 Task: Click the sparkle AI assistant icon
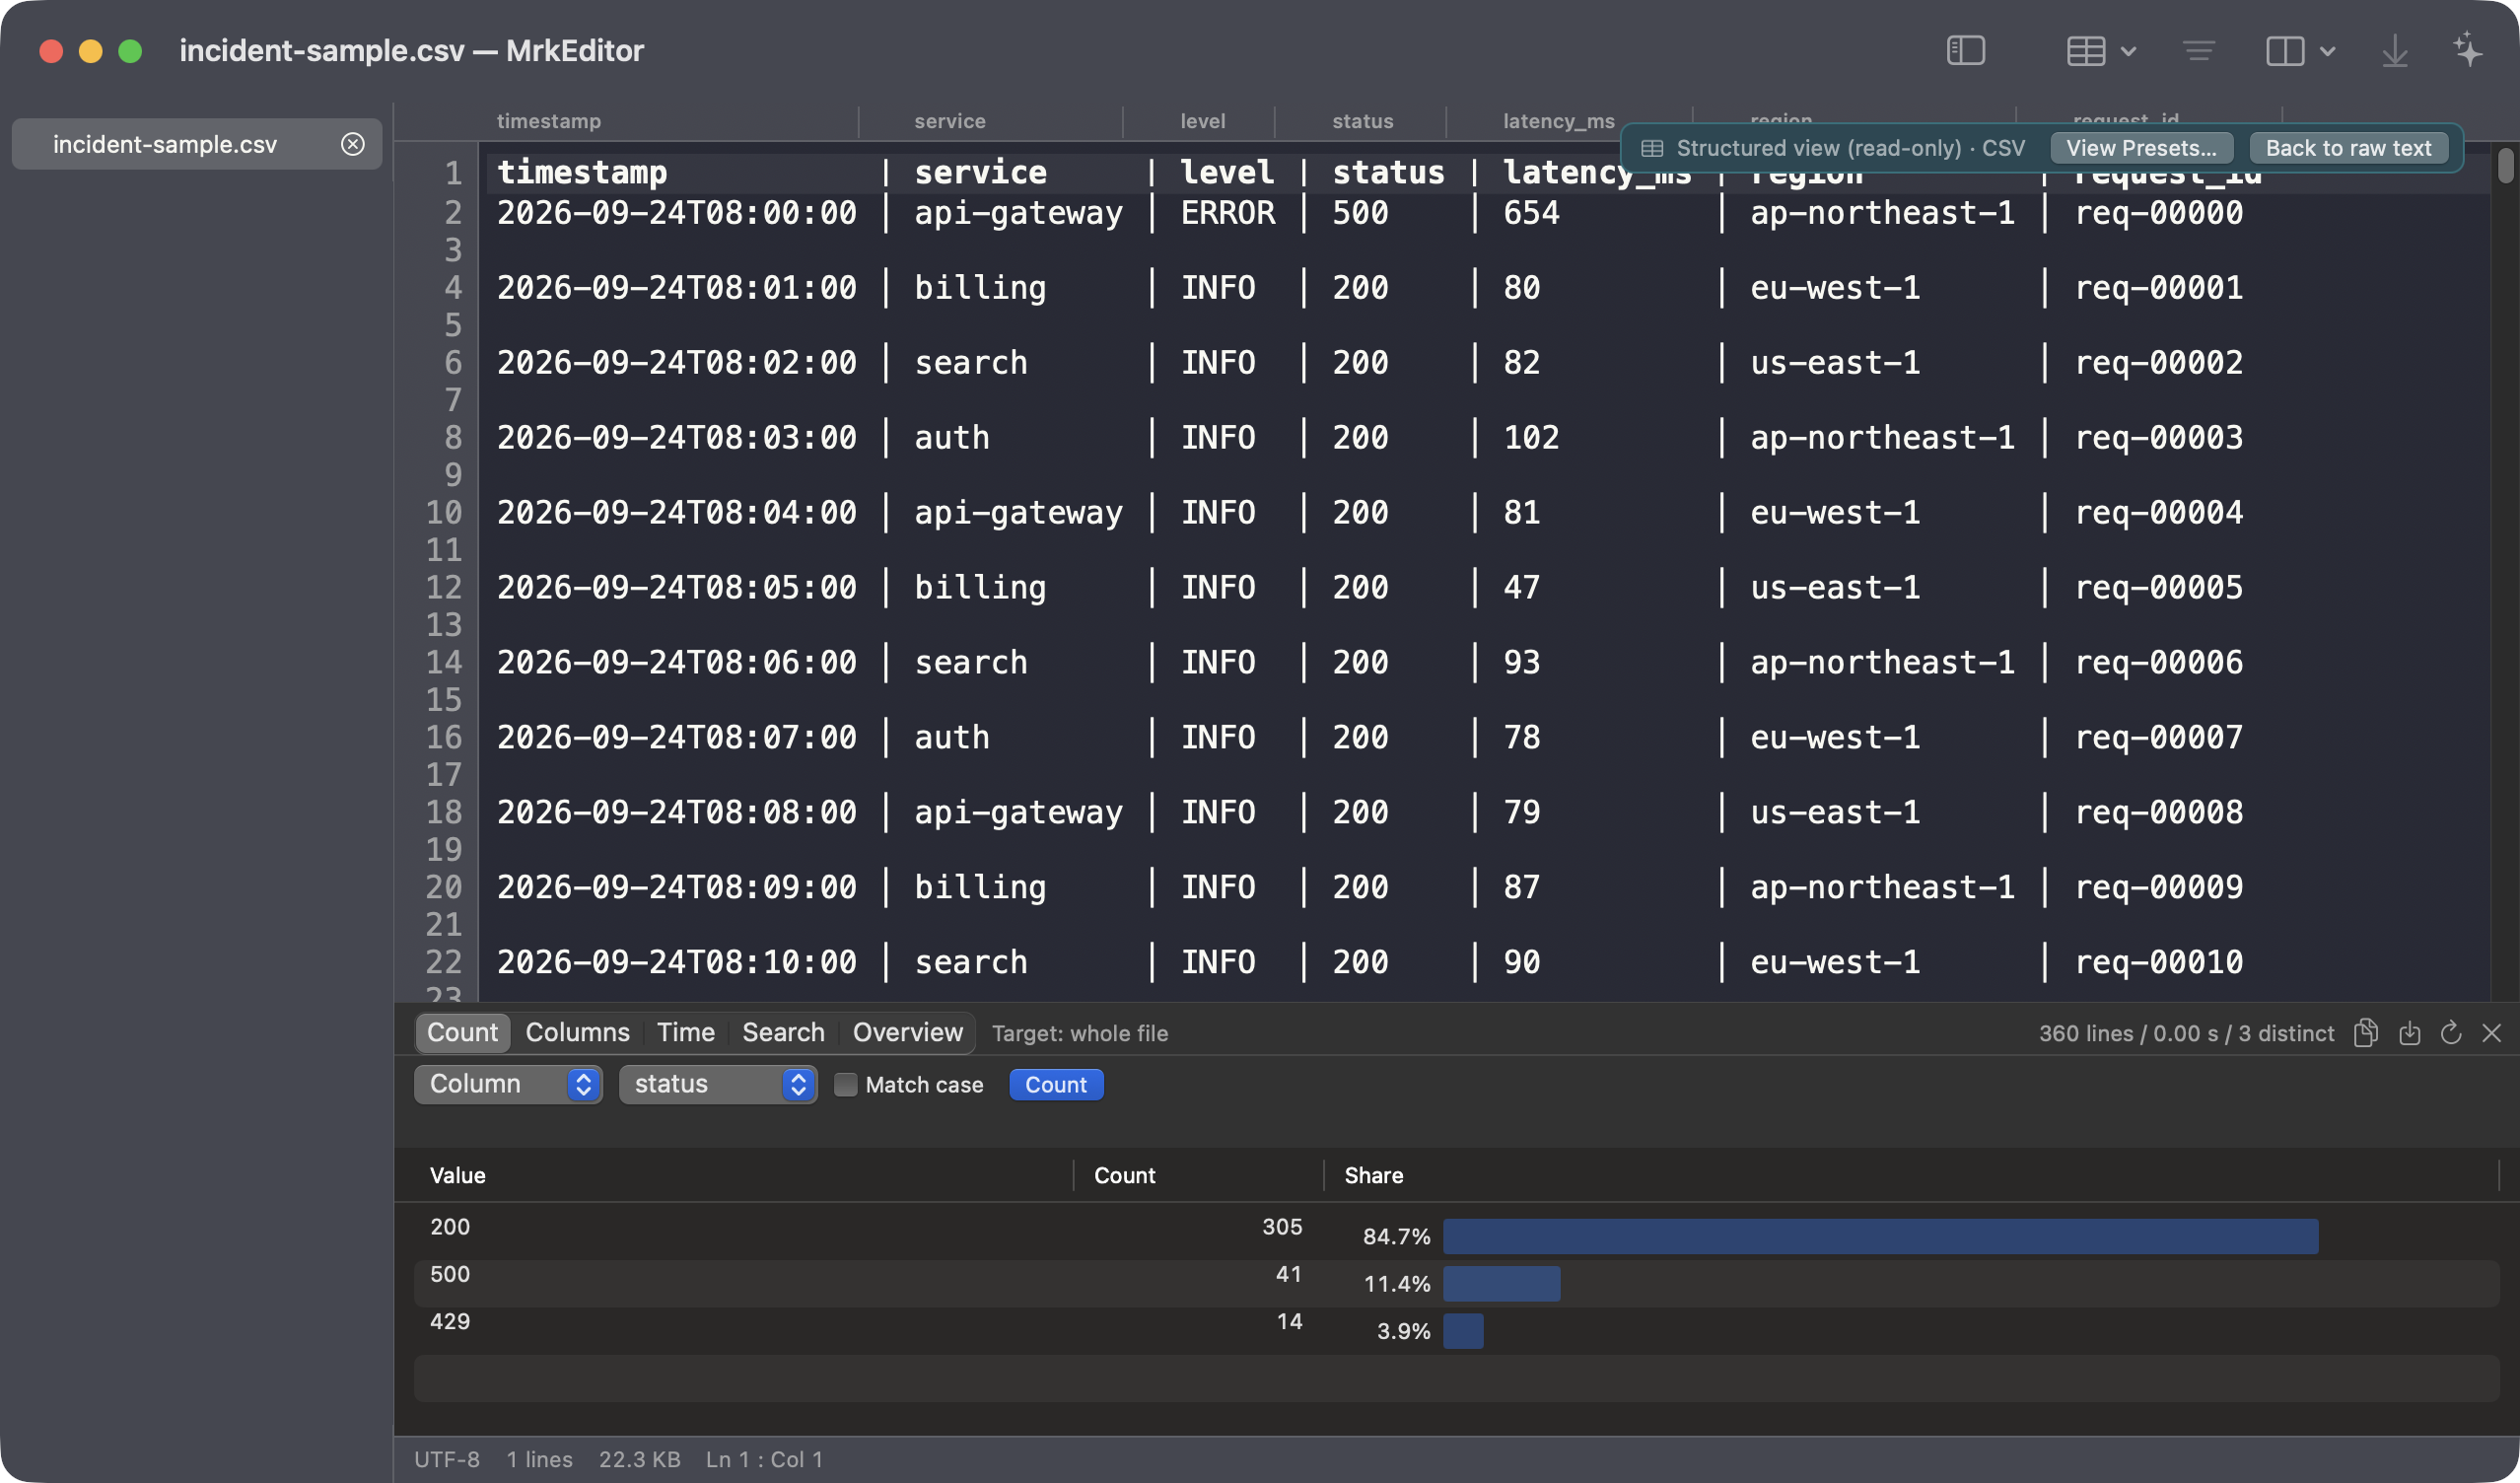point(2468,50)
